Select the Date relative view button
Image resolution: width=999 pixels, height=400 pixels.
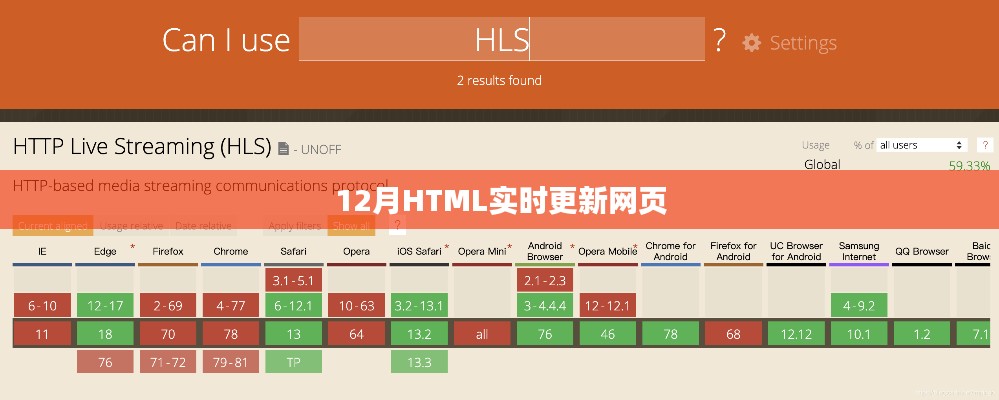coord(203,225)
